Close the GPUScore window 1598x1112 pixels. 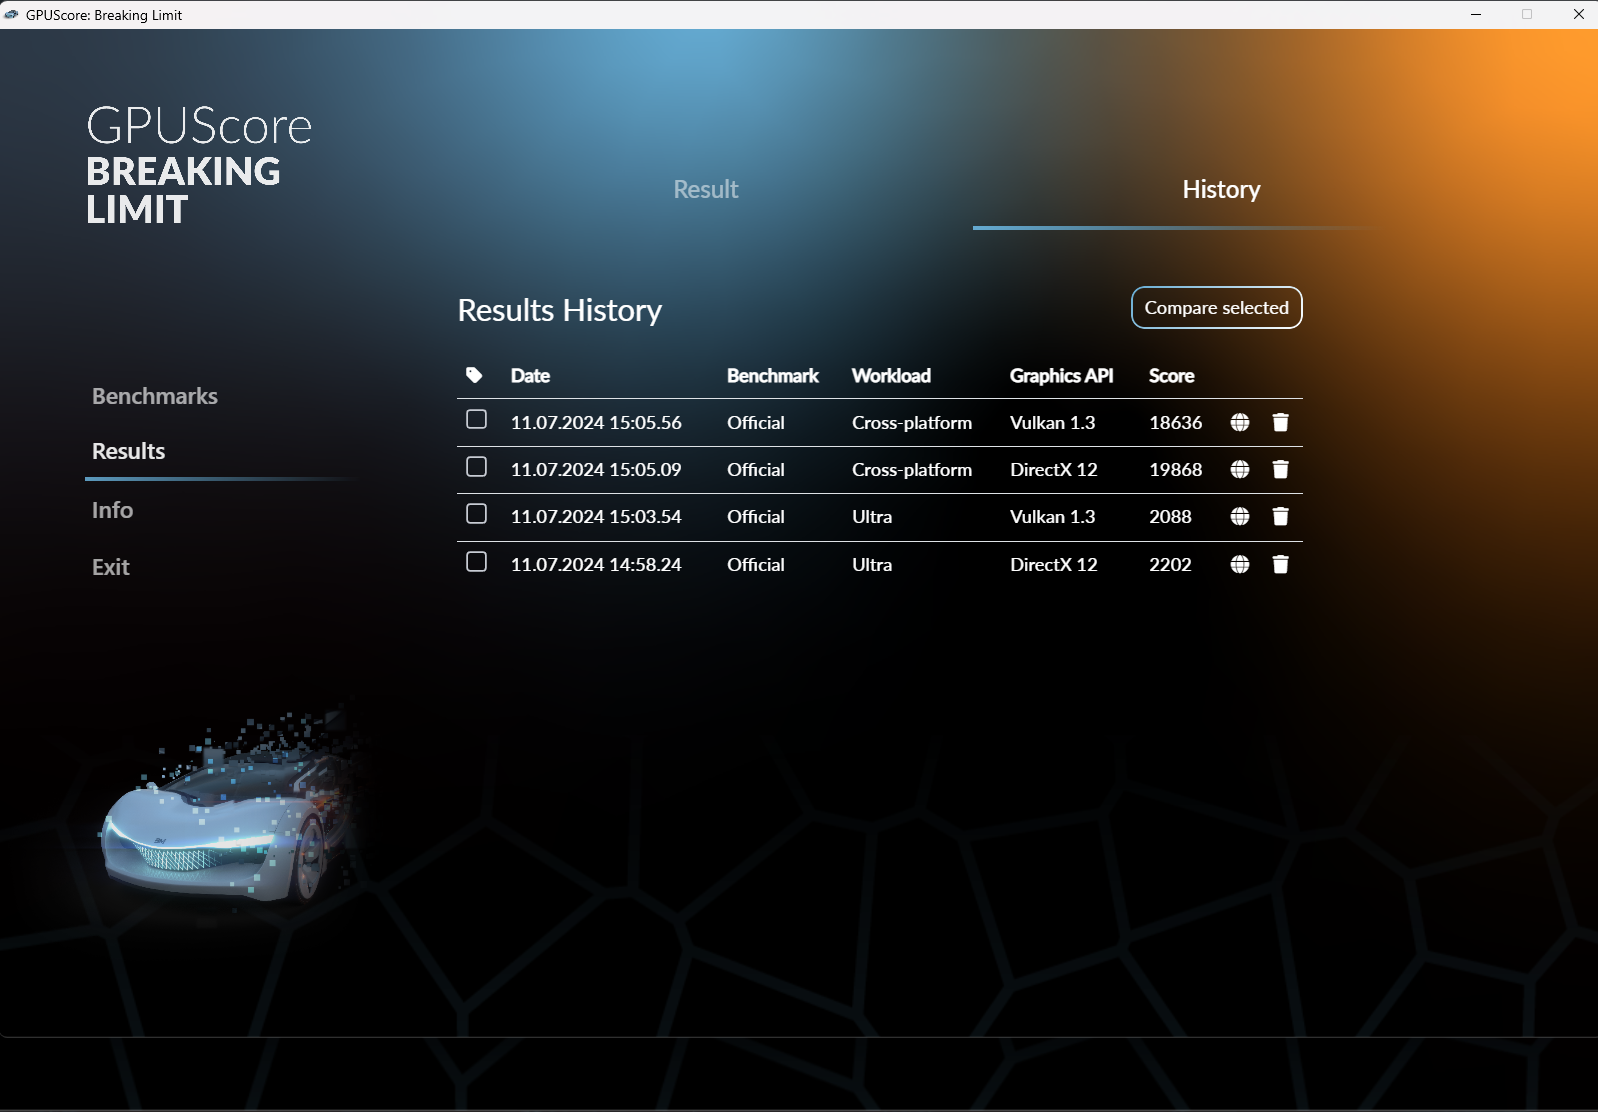[x=1578, y=14]
